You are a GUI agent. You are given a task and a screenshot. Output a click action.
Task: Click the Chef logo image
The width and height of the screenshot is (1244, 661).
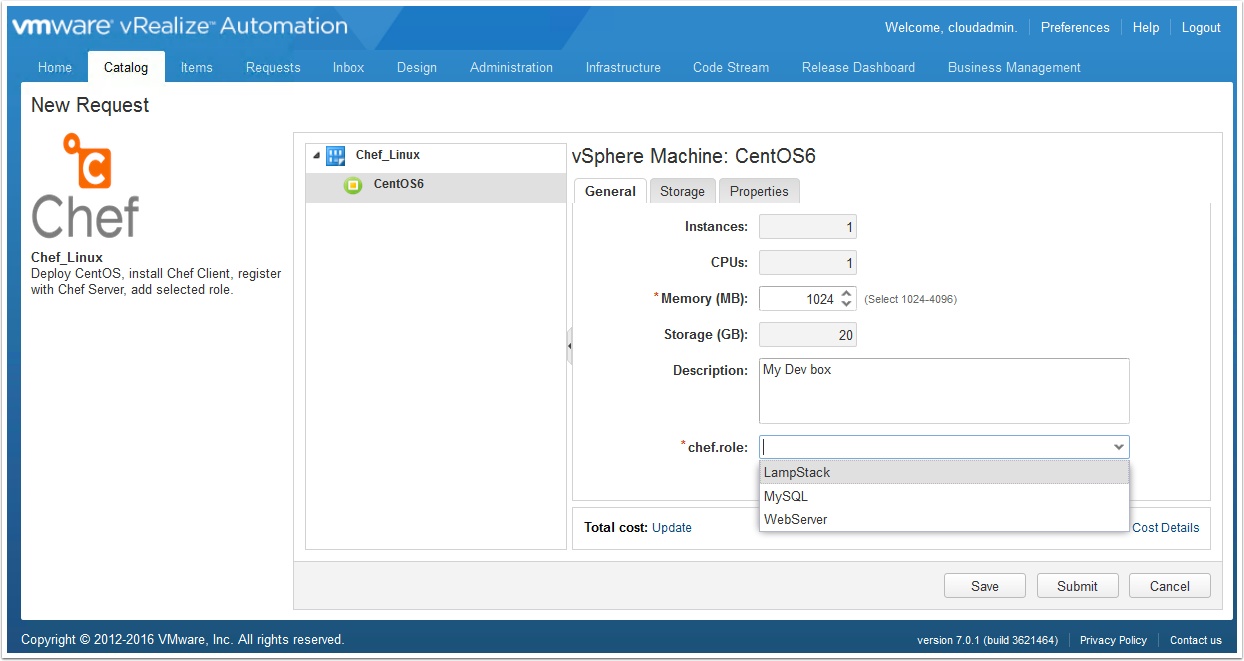(86, 185)
